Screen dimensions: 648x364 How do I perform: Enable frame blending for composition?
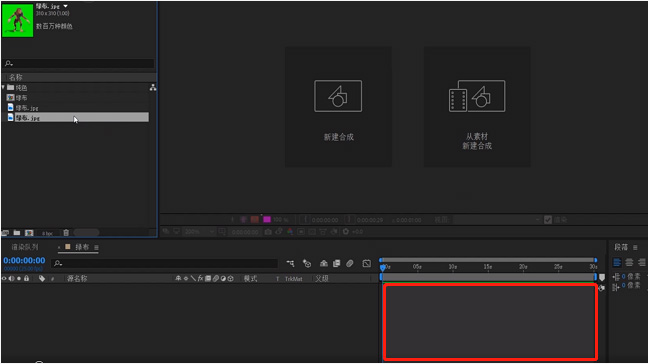click(x=336, y=263)
